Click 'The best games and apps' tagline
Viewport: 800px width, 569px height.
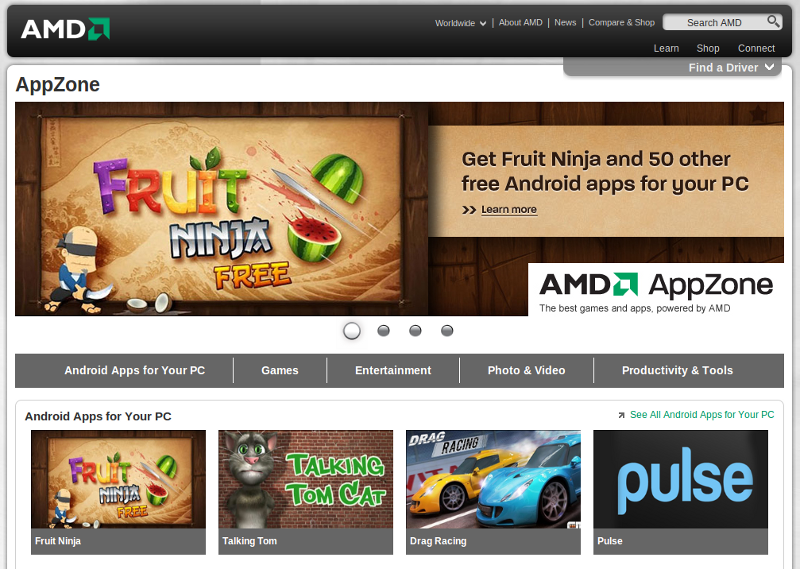[x=635, y=308]
